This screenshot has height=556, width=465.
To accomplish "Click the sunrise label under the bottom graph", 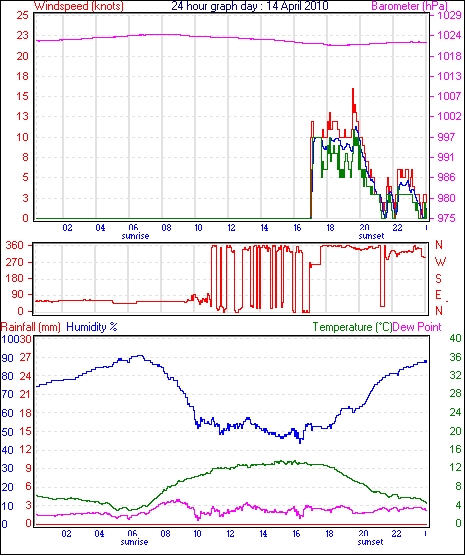I will tap(134, 542).
